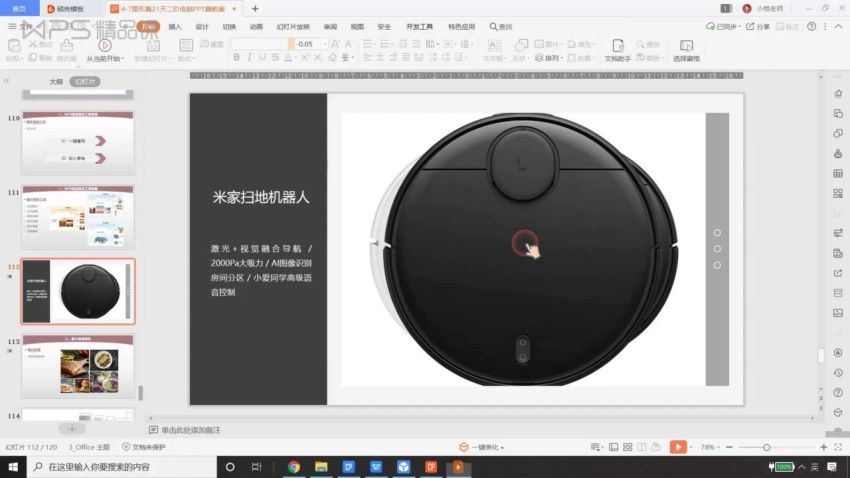Expand the font size dropdown showing -0.05
Image resolution: width=850 pixels, height=478 pixels.
click(325, 44)
